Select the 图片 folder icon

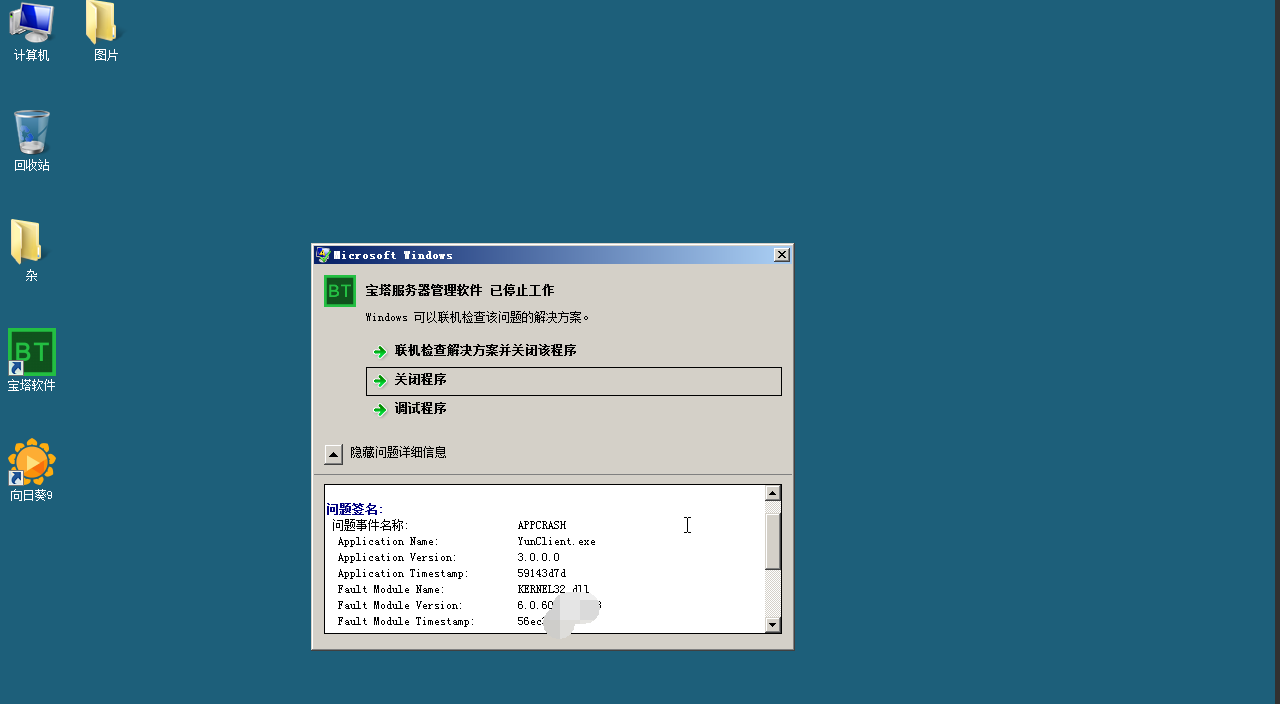click(105, 31)
